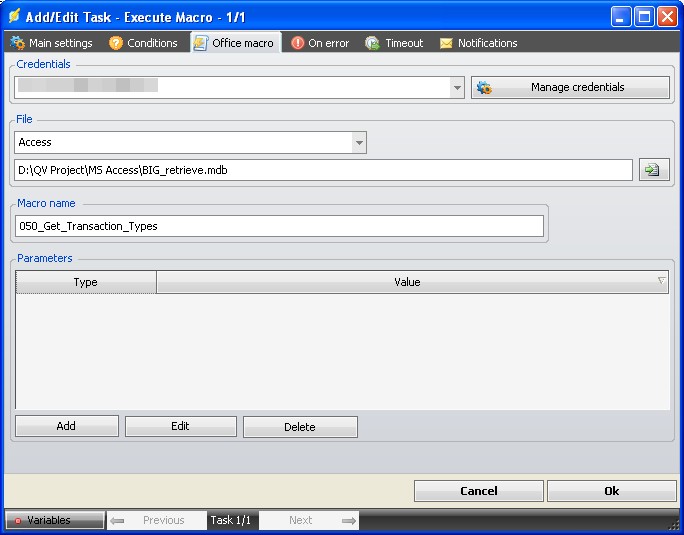Delete the selected parameter
Viewport: 684px width, 535px height.
tap(300, 427)
